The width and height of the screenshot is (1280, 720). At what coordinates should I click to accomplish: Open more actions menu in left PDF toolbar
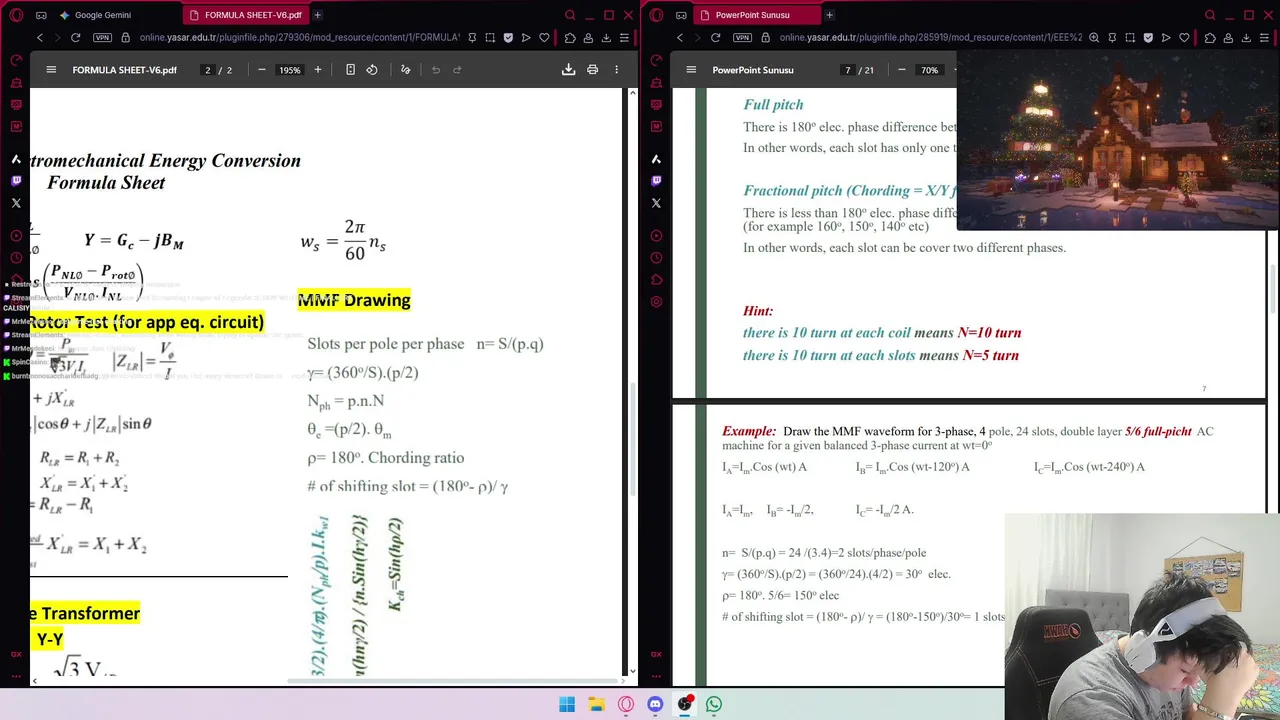[616, 70]
